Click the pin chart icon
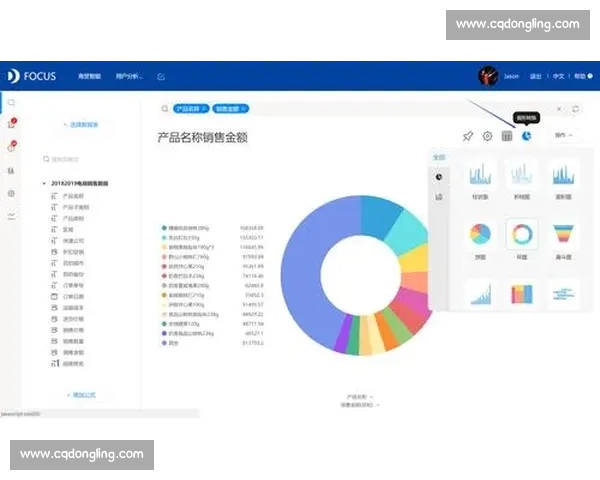The height and width of the screenshot is (480, 600). (467, 136)
